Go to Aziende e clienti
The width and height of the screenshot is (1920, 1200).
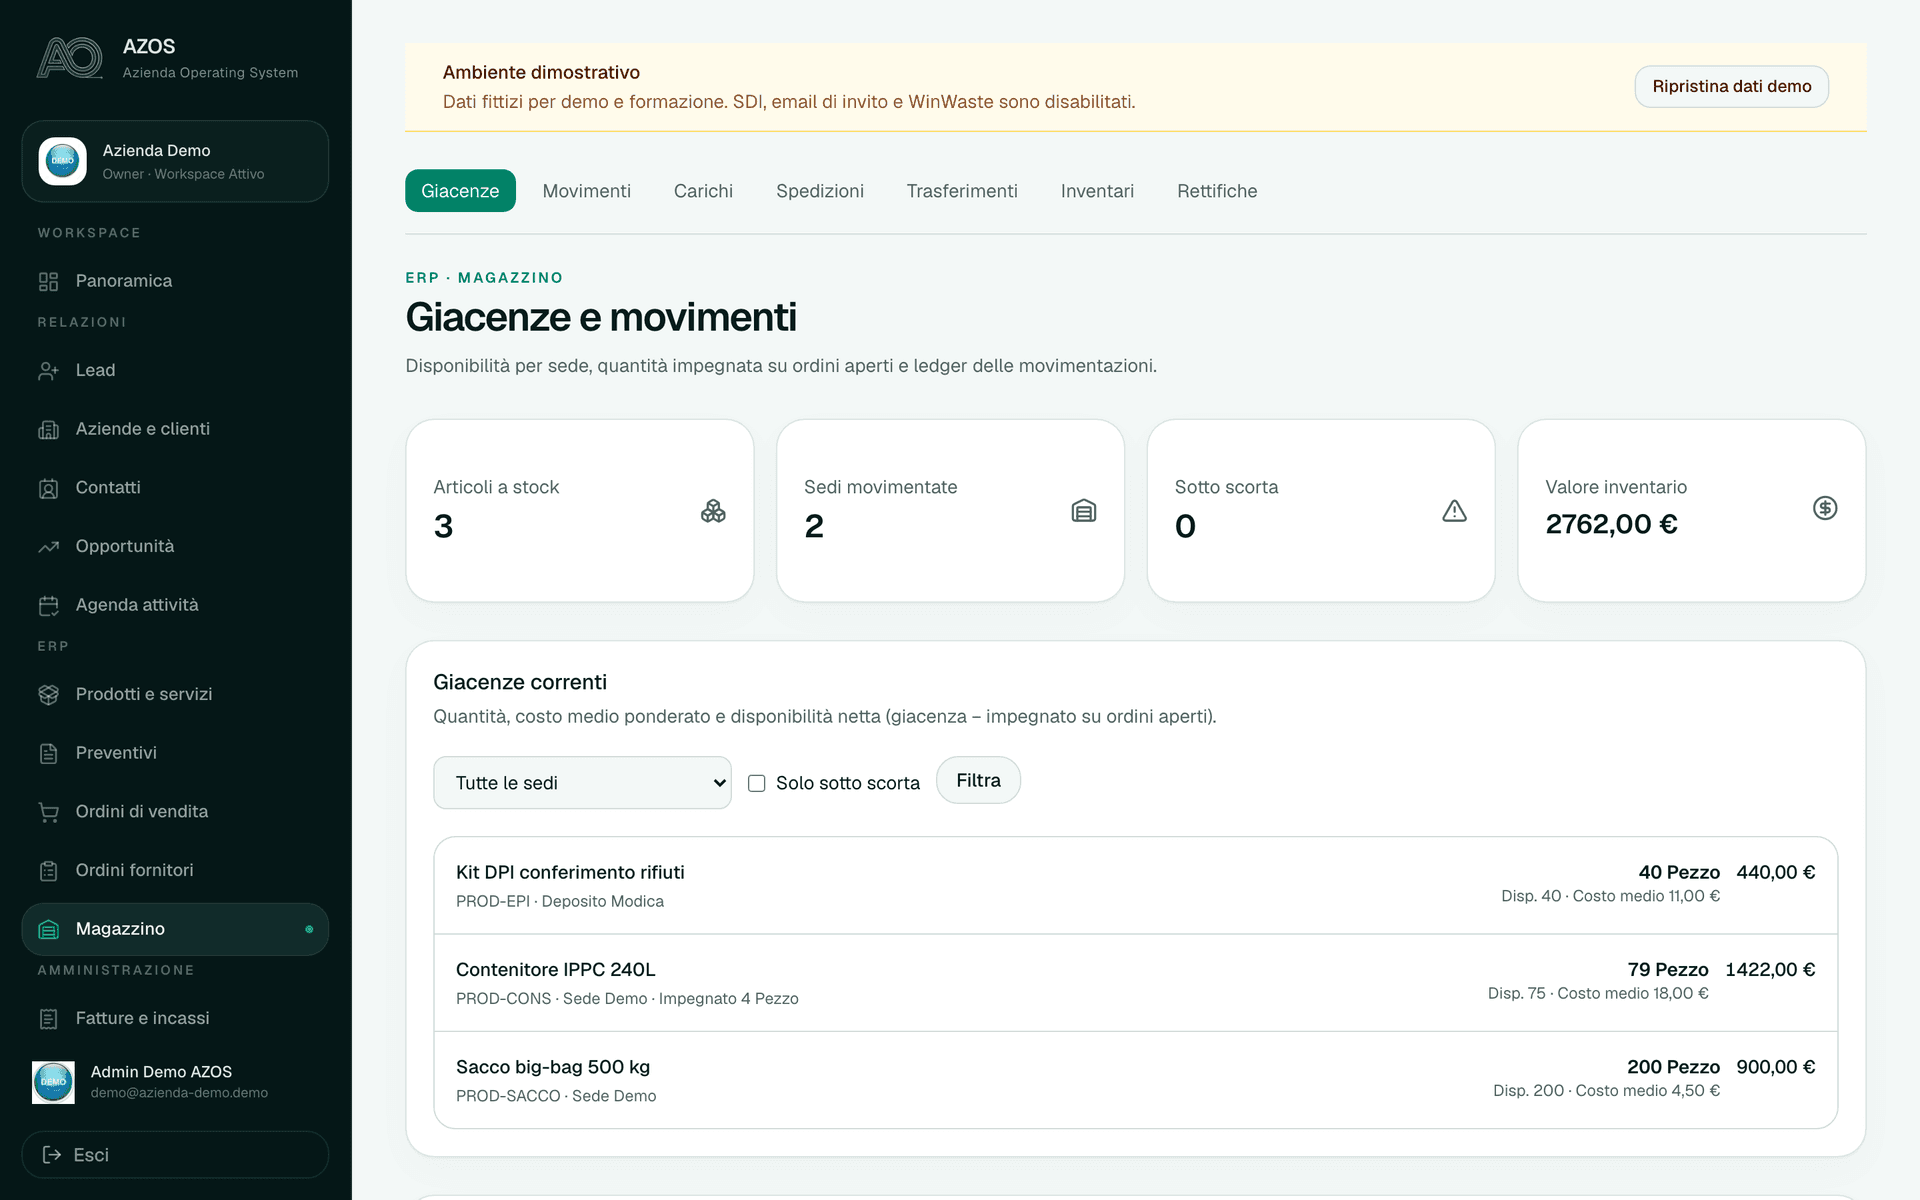175,429
